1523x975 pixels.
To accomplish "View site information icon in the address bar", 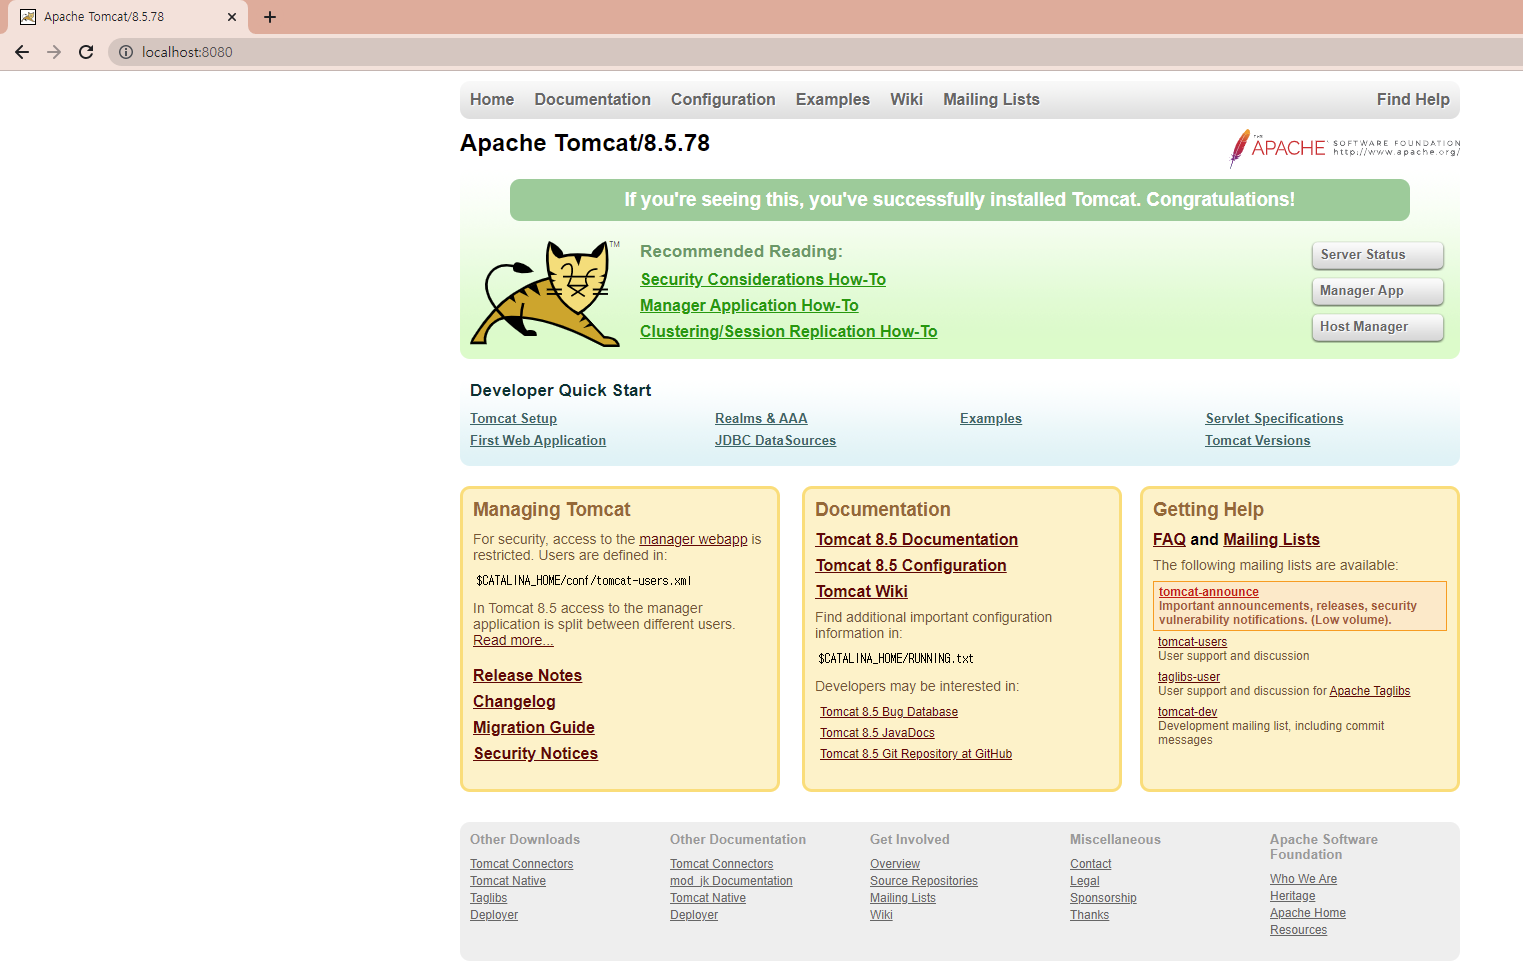I will (126, 52).
